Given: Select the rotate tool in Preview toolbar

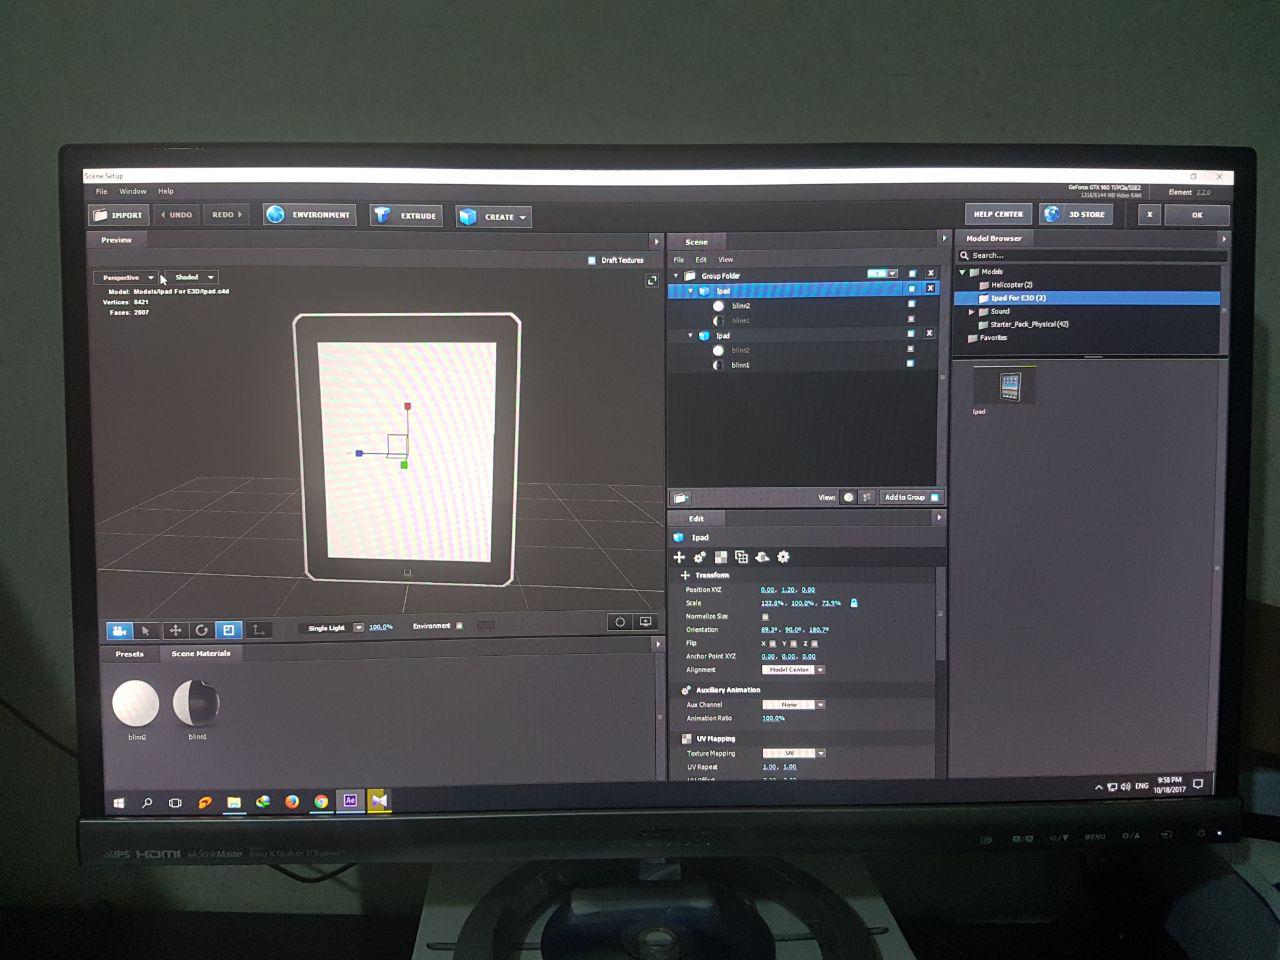Looking at the screenshot, I should pos(201,630).
